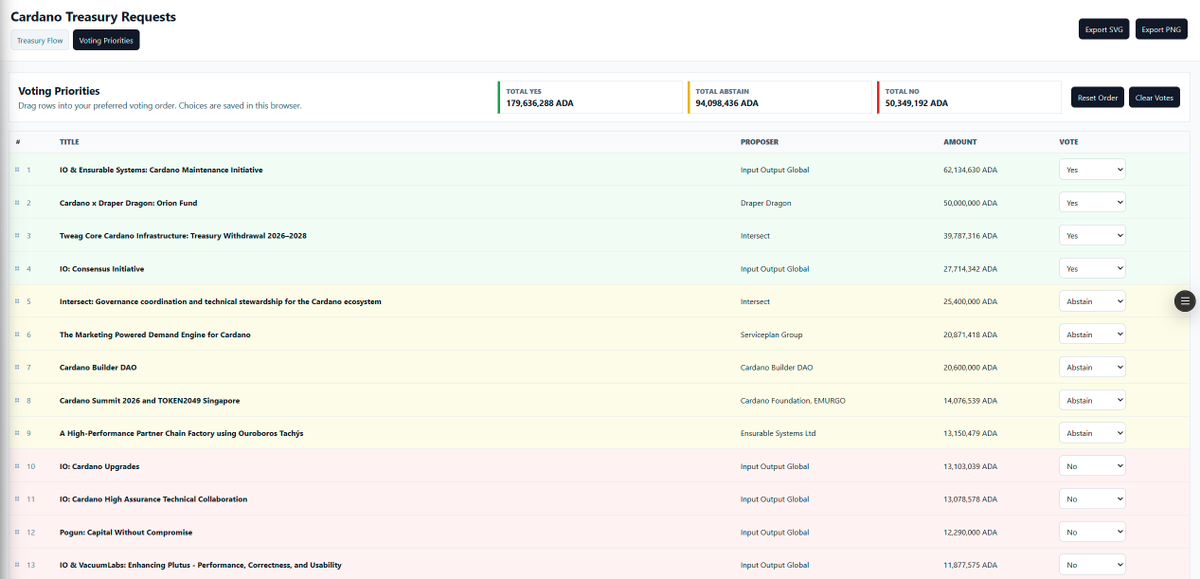Click drag handle for High Assurance Technical Collaboration row
Viewport: 1200px width, 579px height.
17,499
